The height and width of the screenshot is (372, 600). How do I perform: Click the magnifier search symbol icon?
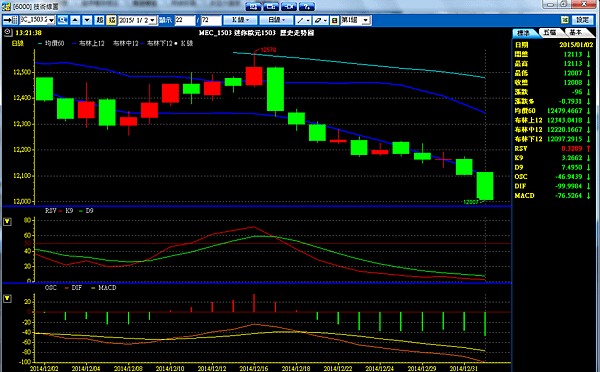pos(63,20)
